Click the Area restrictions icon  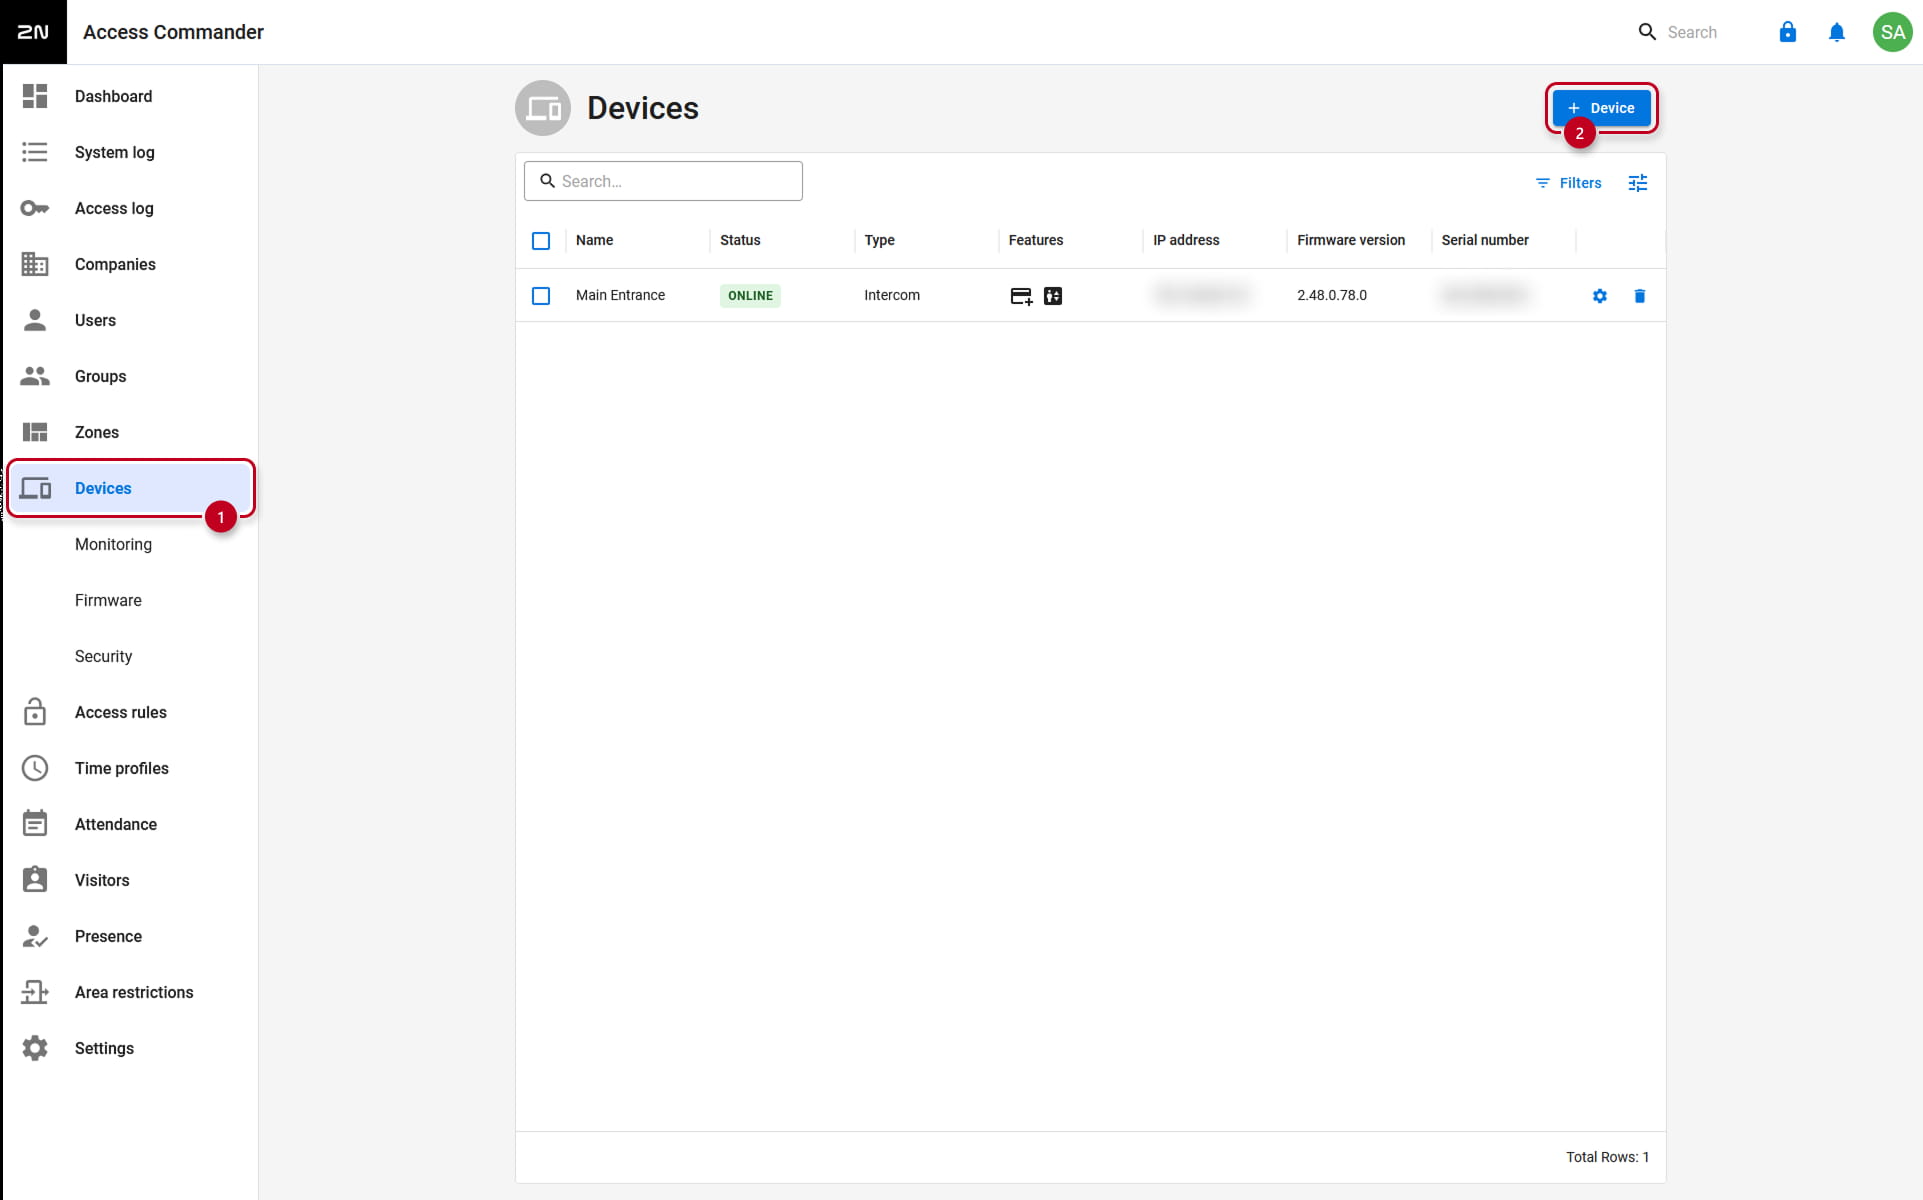click(x=35, y=992)
